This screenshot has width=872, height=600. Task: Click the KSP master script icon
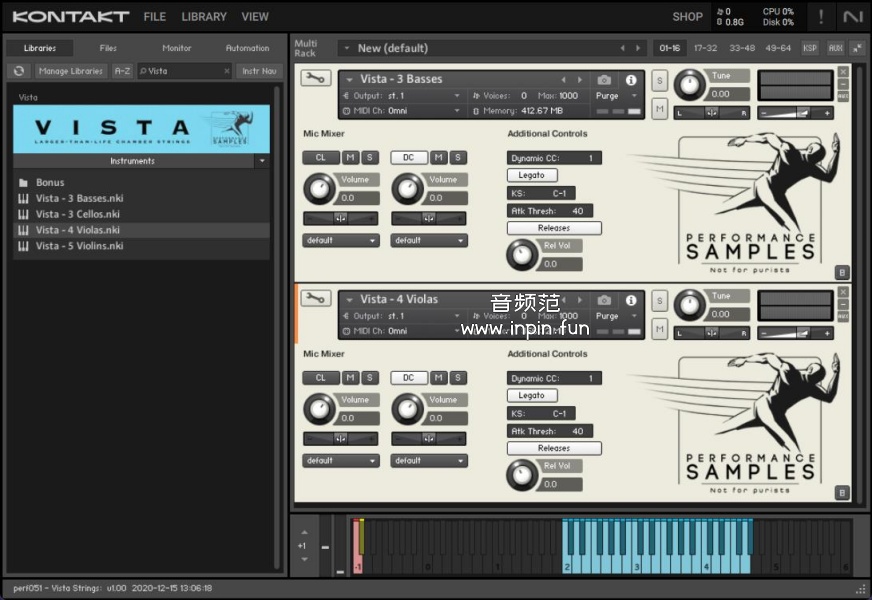click(x=810, y=48)
